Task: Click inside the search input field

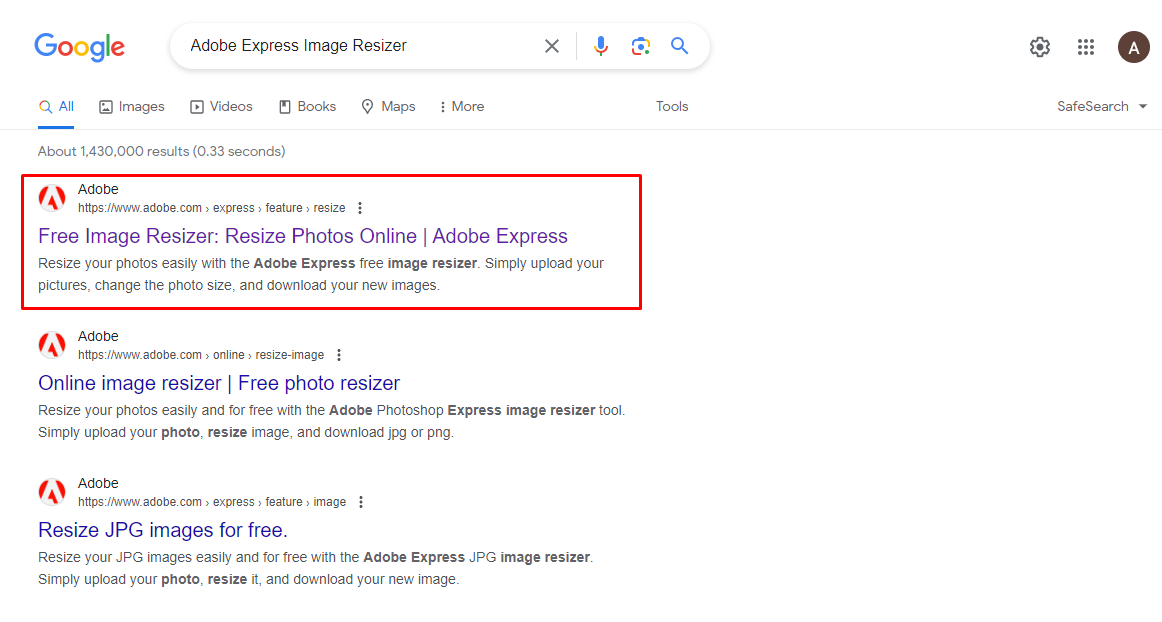Action: (350, 45)
